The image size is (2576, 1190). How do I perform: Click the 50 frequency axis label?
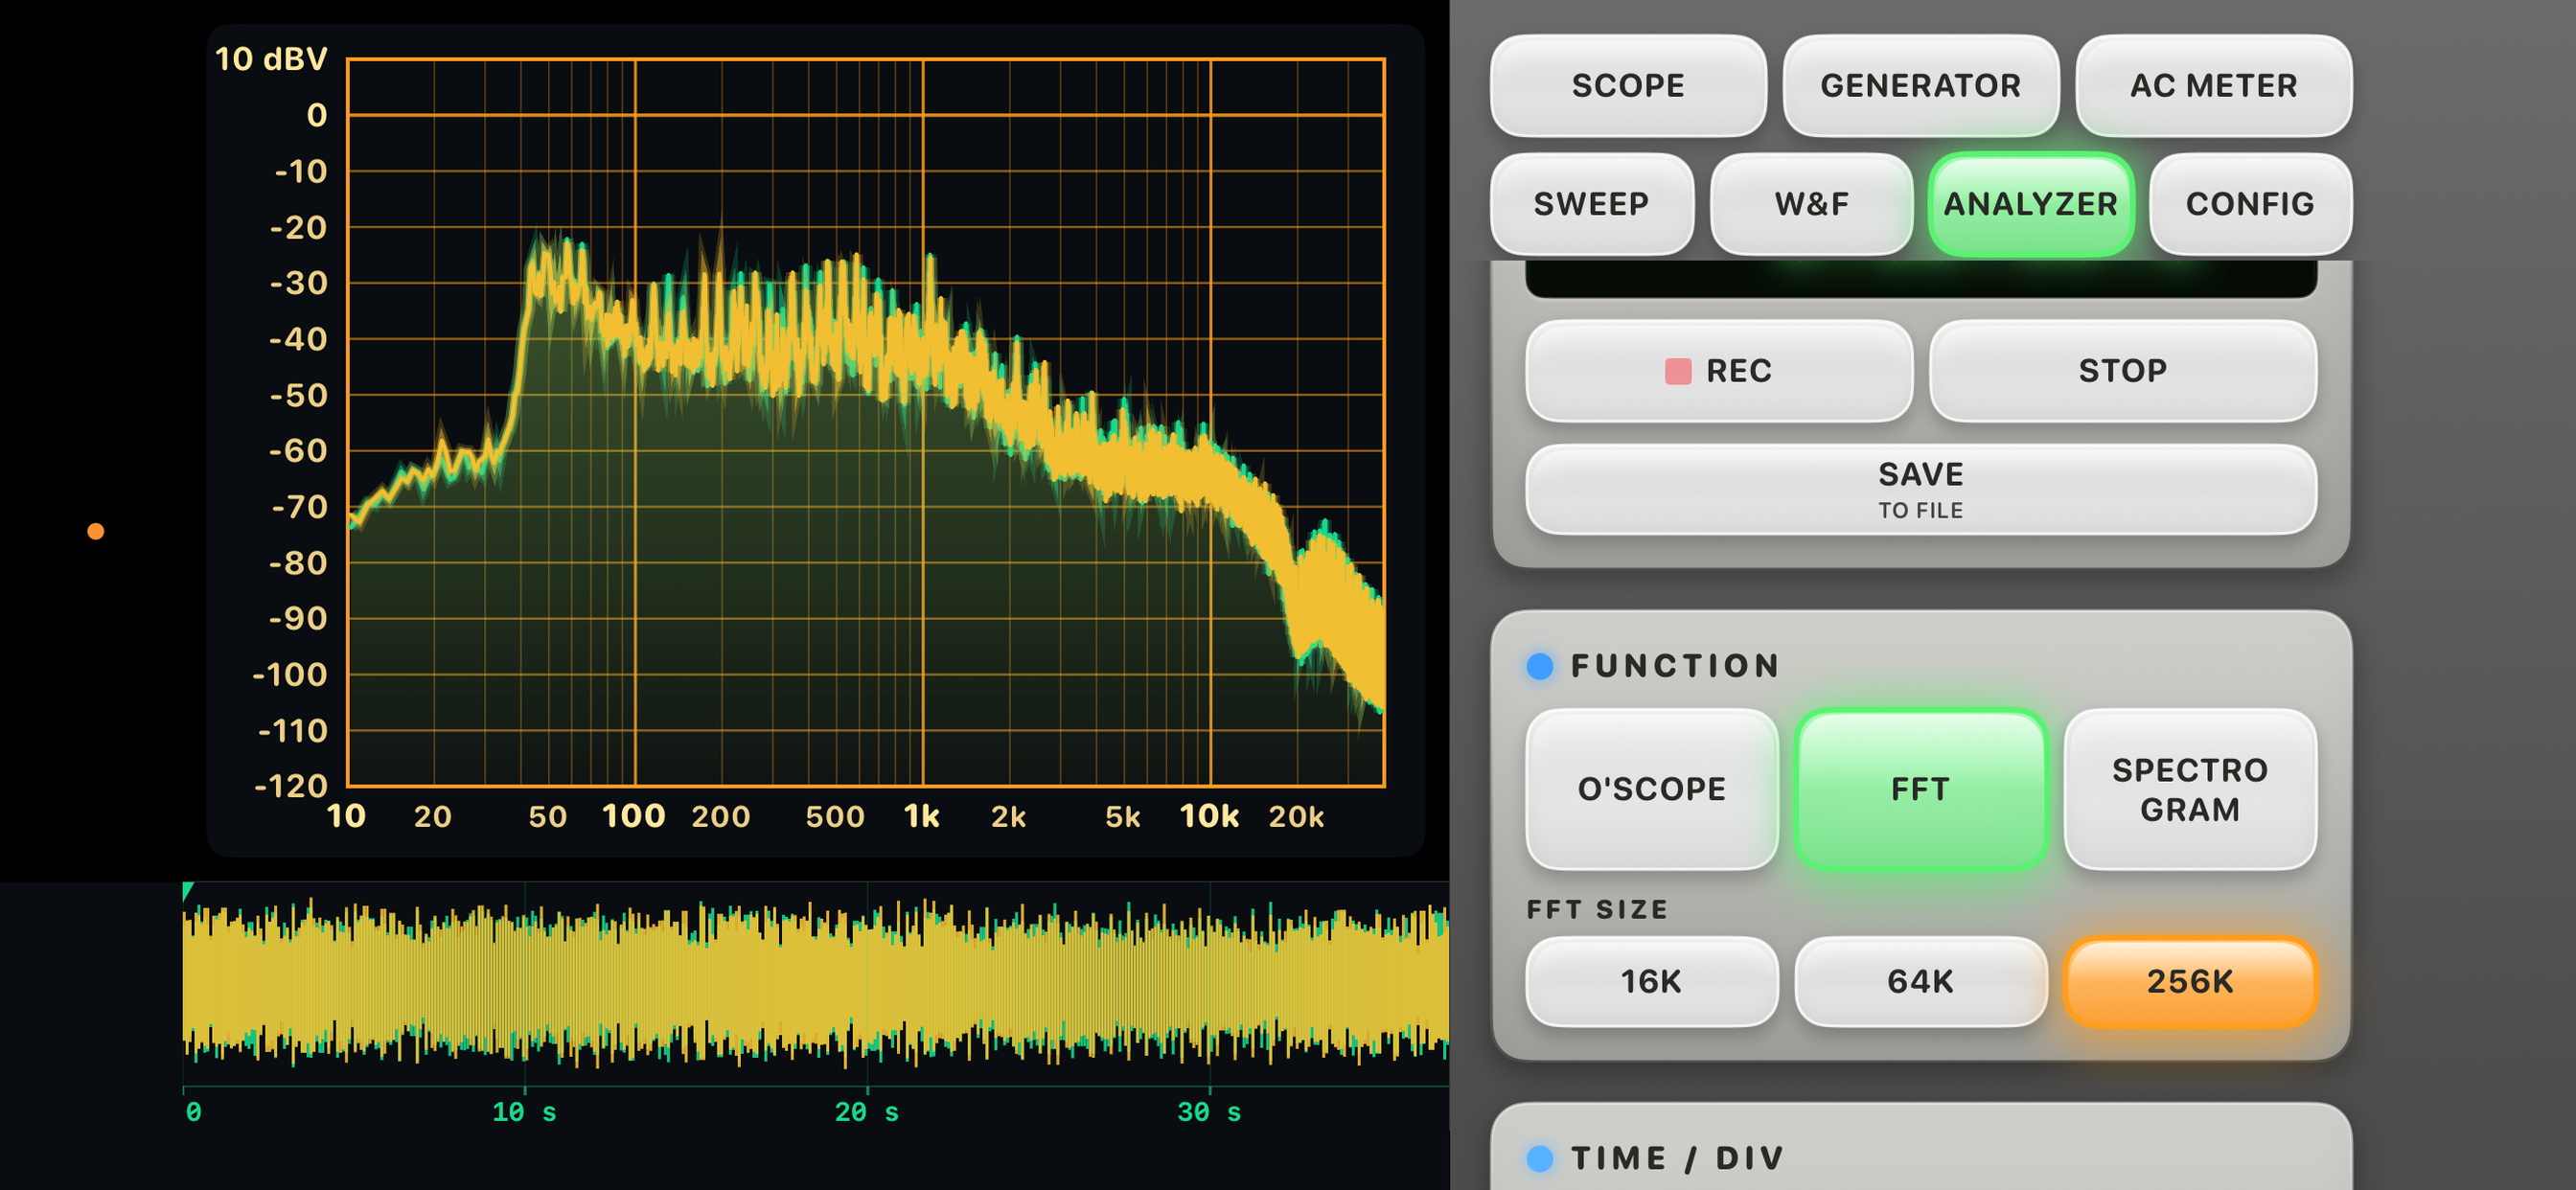[547, 817]
